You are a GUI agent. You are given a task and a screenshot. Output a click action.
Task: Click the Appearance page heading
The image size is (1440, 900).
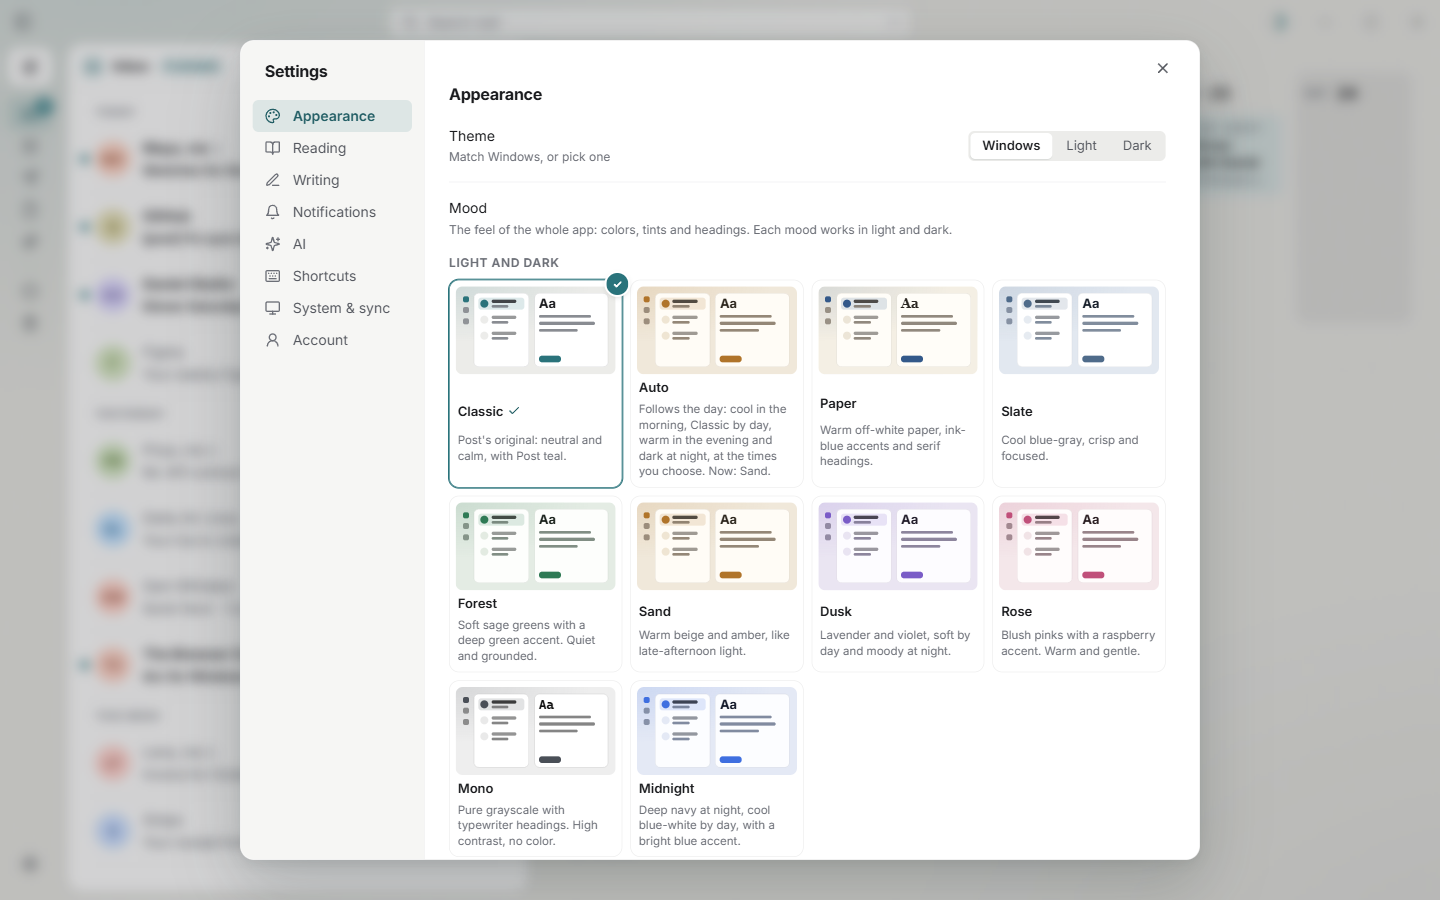[x=495, y=95]
